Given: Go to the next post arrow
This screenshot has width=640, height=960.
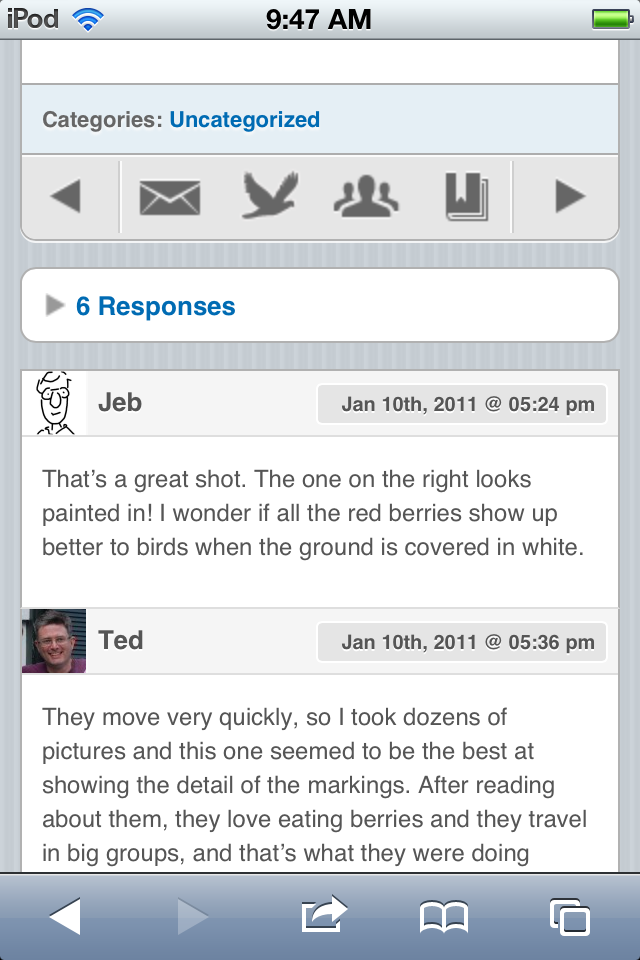Looking at the screenshot, I should [x=569, y=197].
